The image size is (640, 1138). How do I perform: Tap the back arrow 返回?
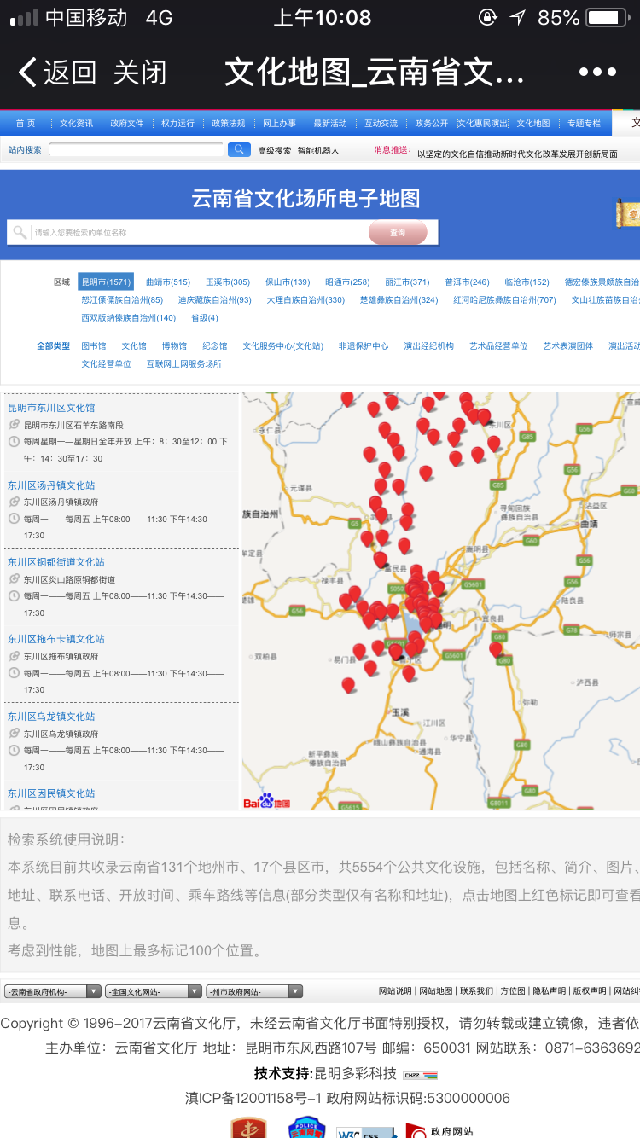[57, 72]
